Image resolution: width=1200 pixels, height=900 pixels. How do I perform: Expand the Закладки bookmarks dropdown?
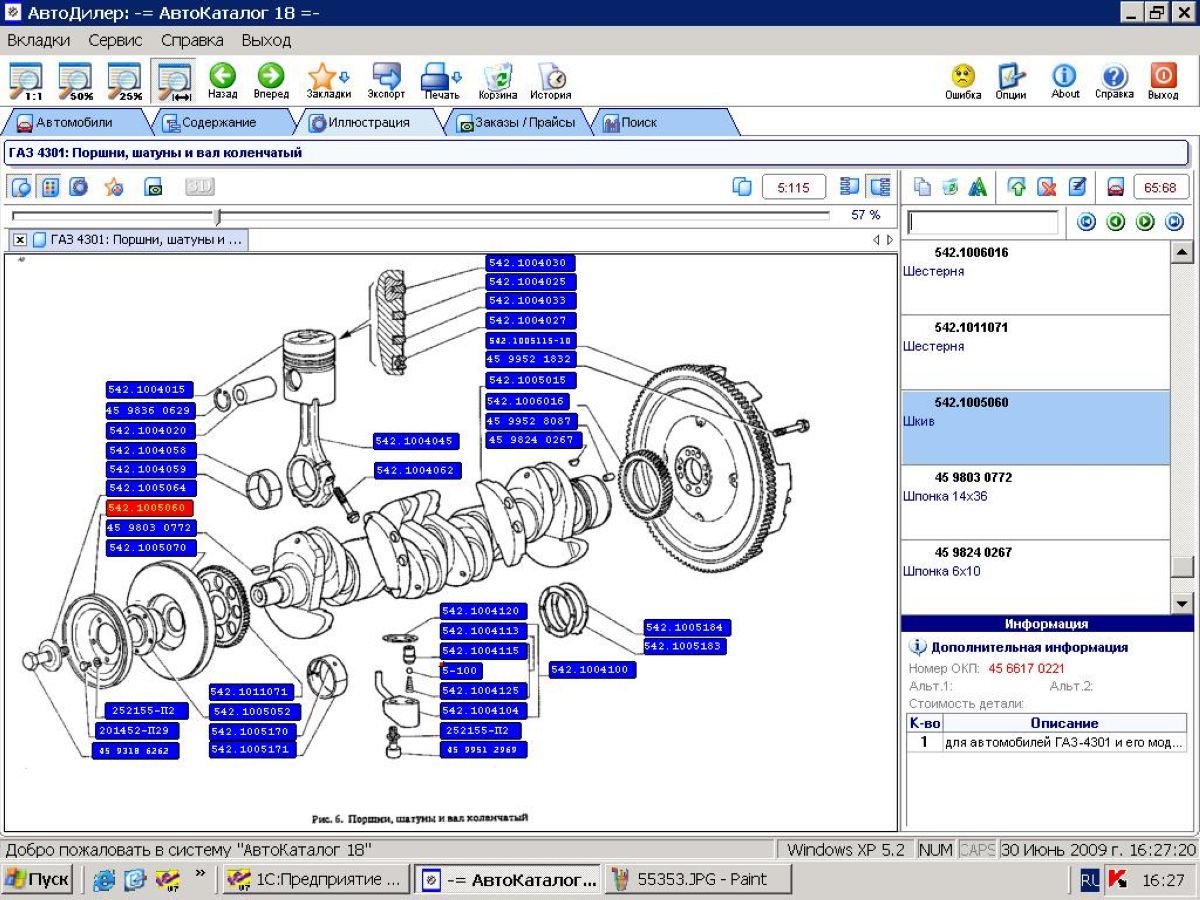click(x=345, y=76)
